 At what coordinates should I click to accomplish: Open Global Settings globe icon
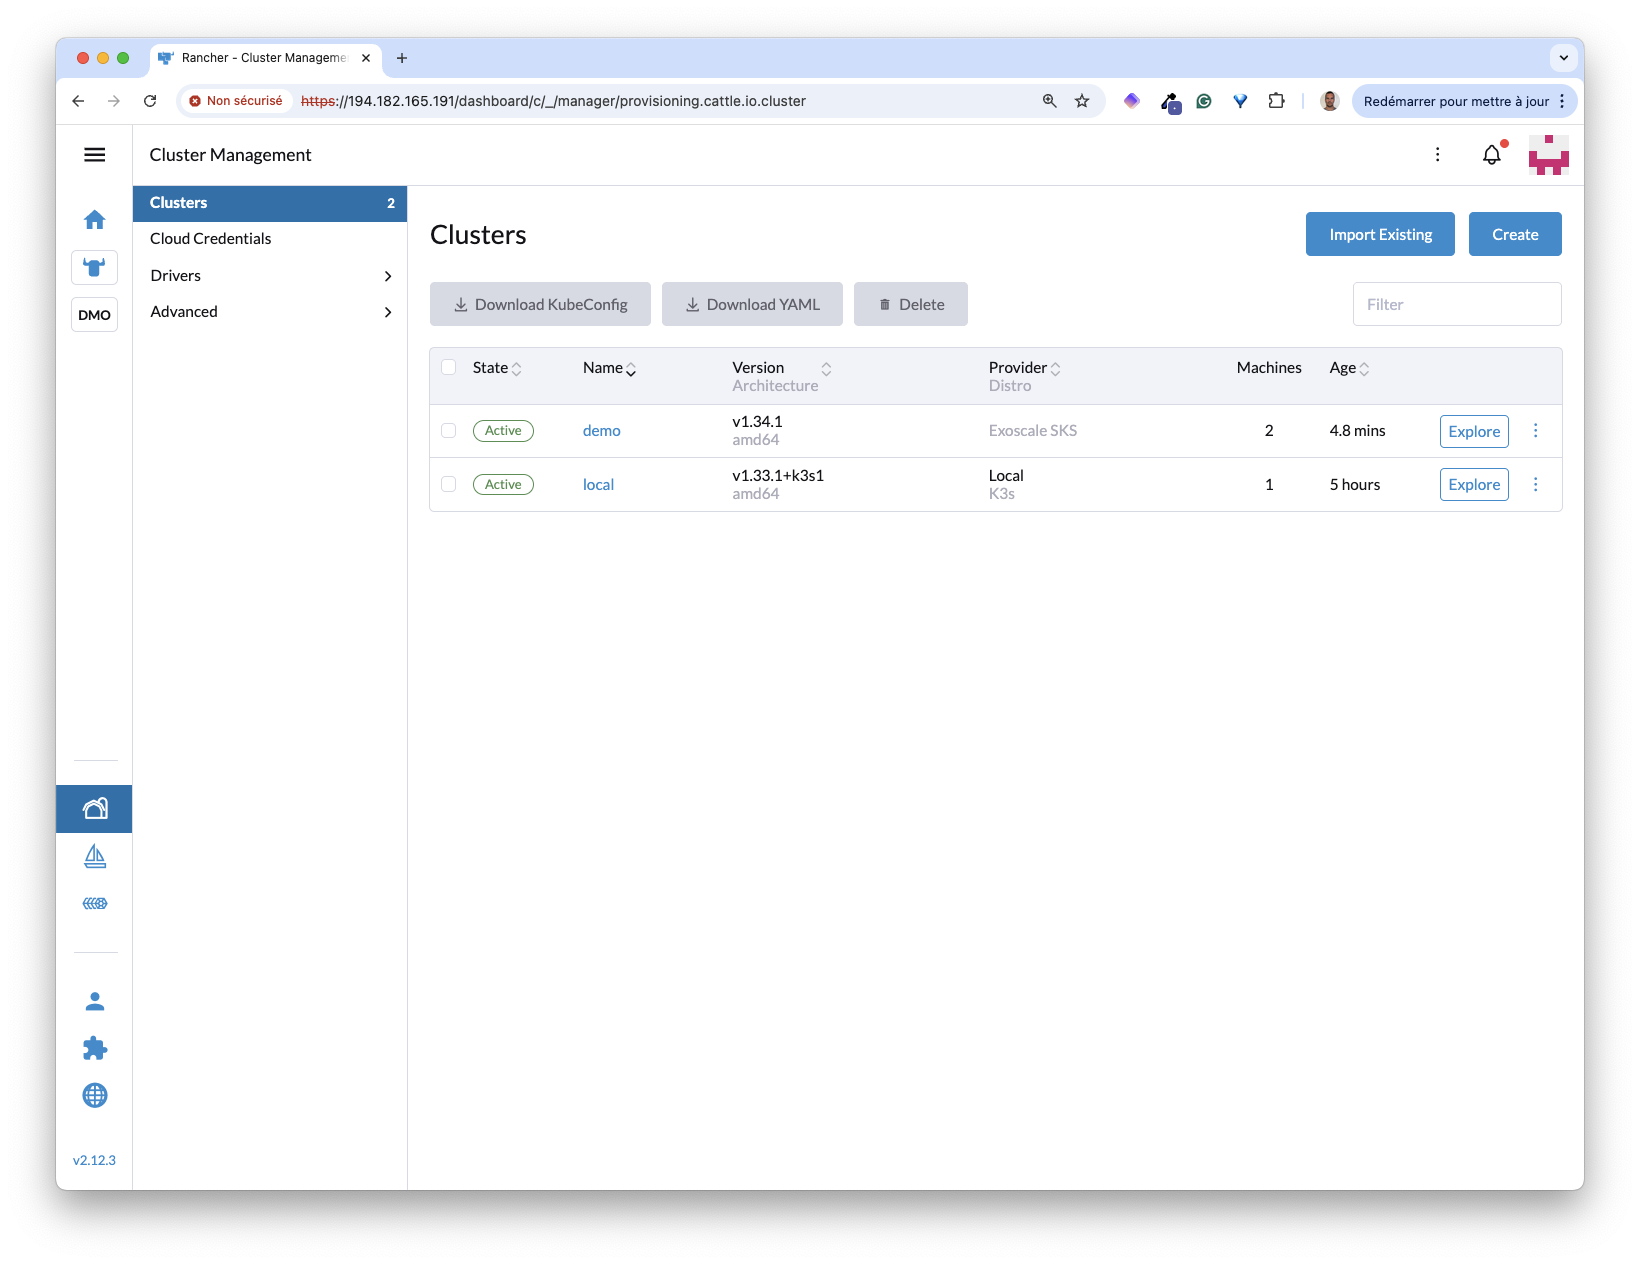coord(95,1095)
